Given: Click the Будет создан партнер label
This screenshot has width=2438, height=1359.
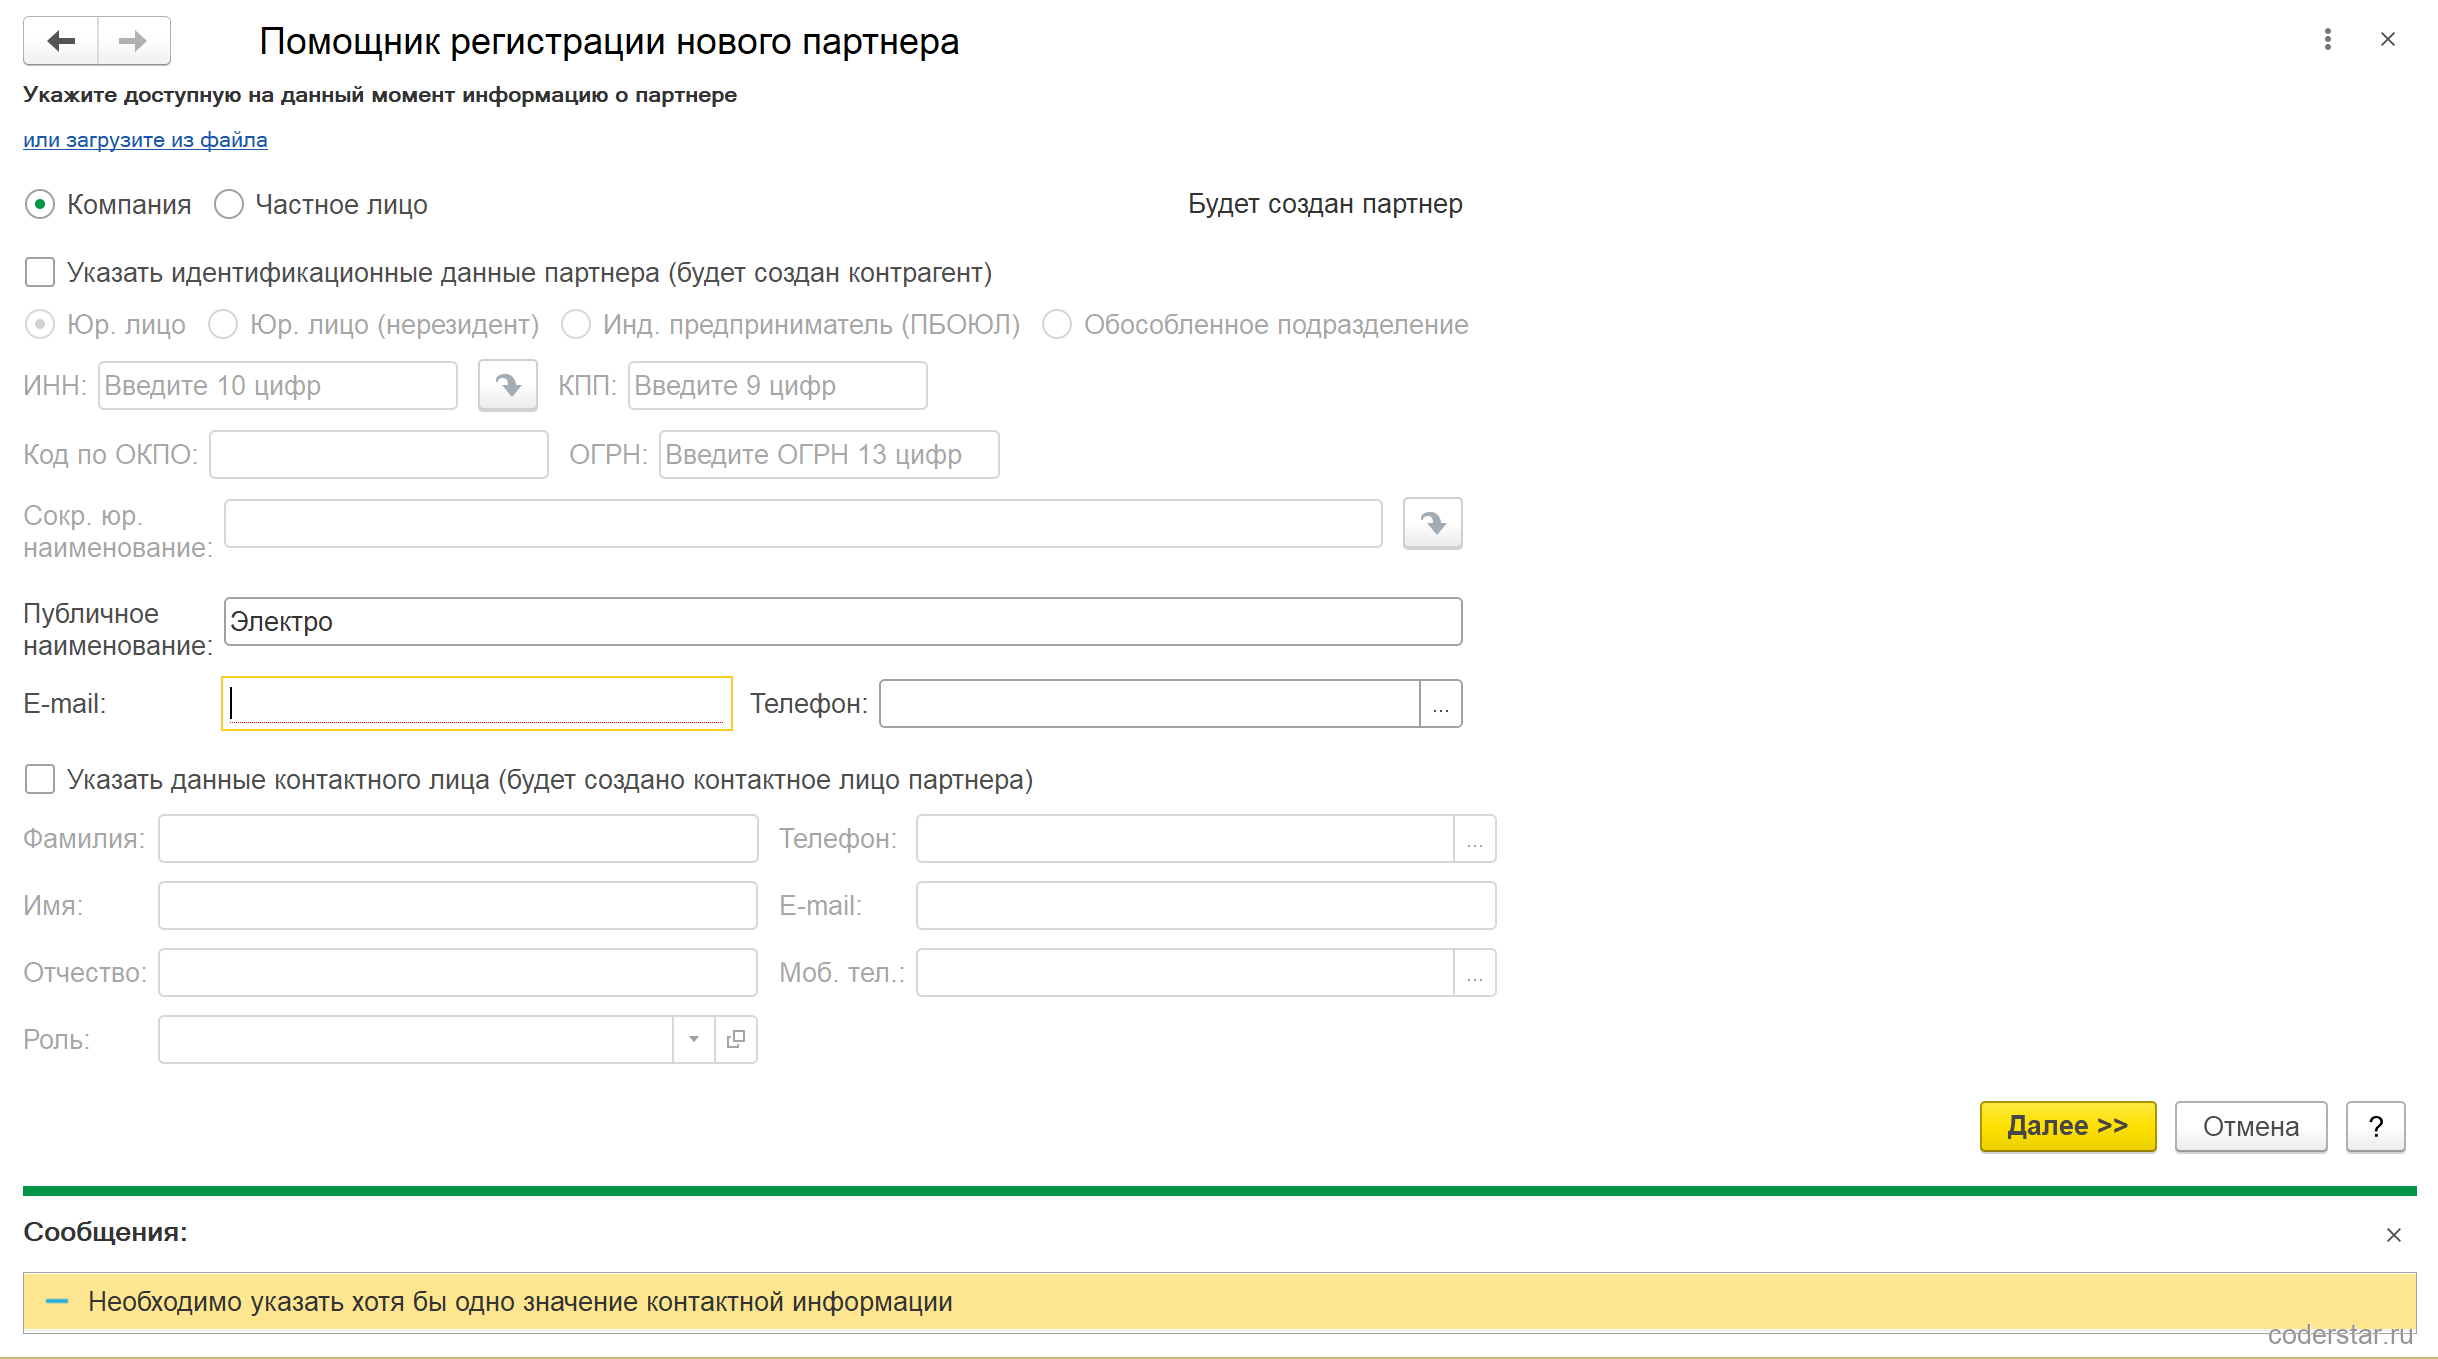Looking at the screenshot, I should (1325, 204).
